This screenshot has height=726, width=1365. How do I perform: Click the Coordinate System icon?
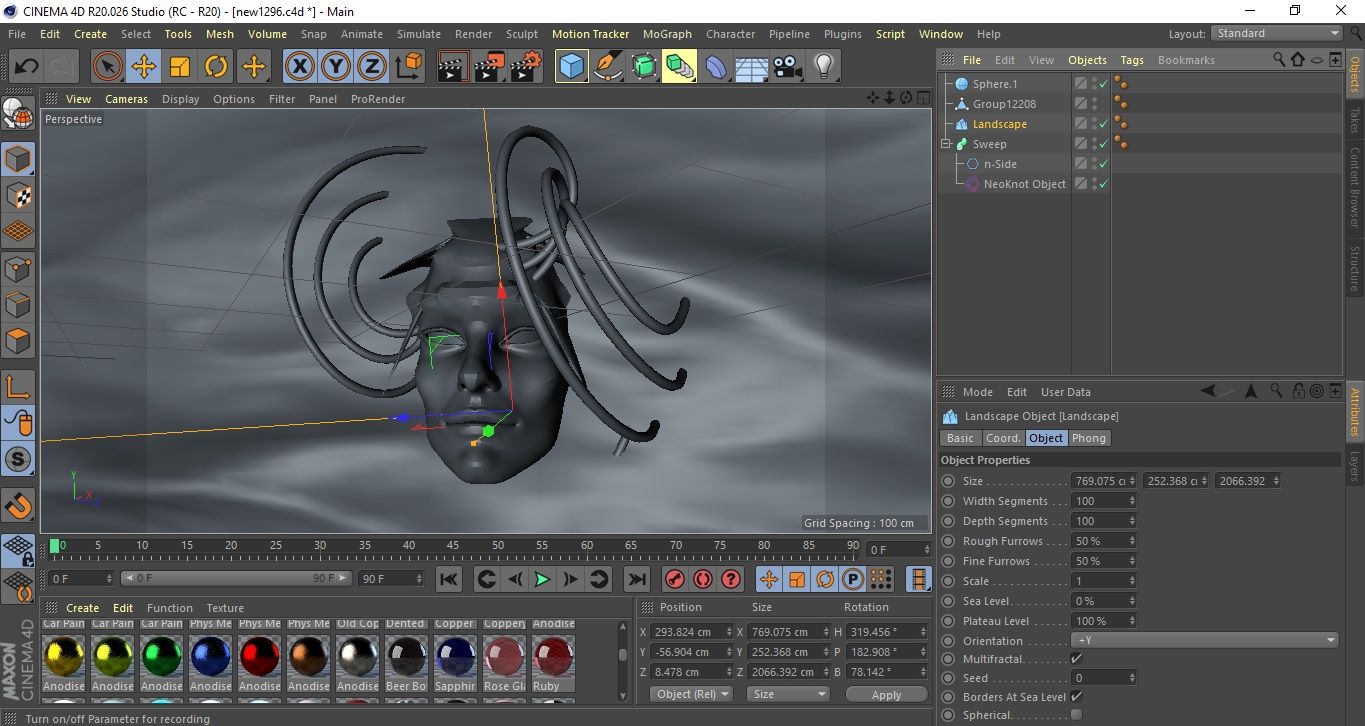pos(409,67)
